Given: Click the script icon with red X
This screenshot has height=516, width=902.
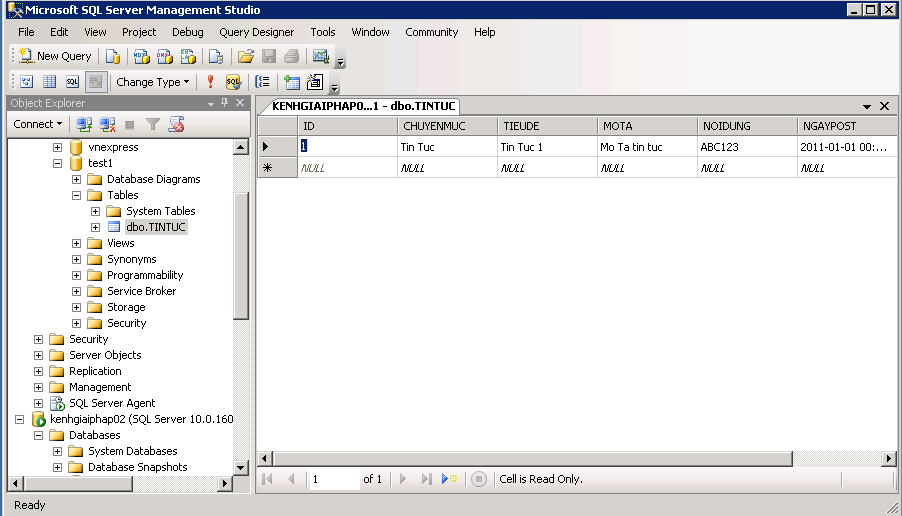Looking at the screenshot, I should point(176,124).
